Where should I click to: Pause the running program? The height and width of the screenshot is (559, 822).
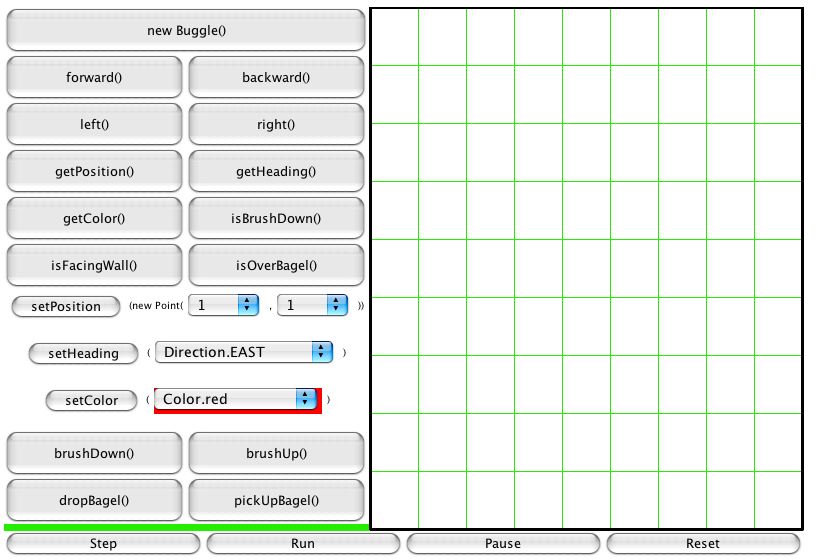click(x=502, y=543)
